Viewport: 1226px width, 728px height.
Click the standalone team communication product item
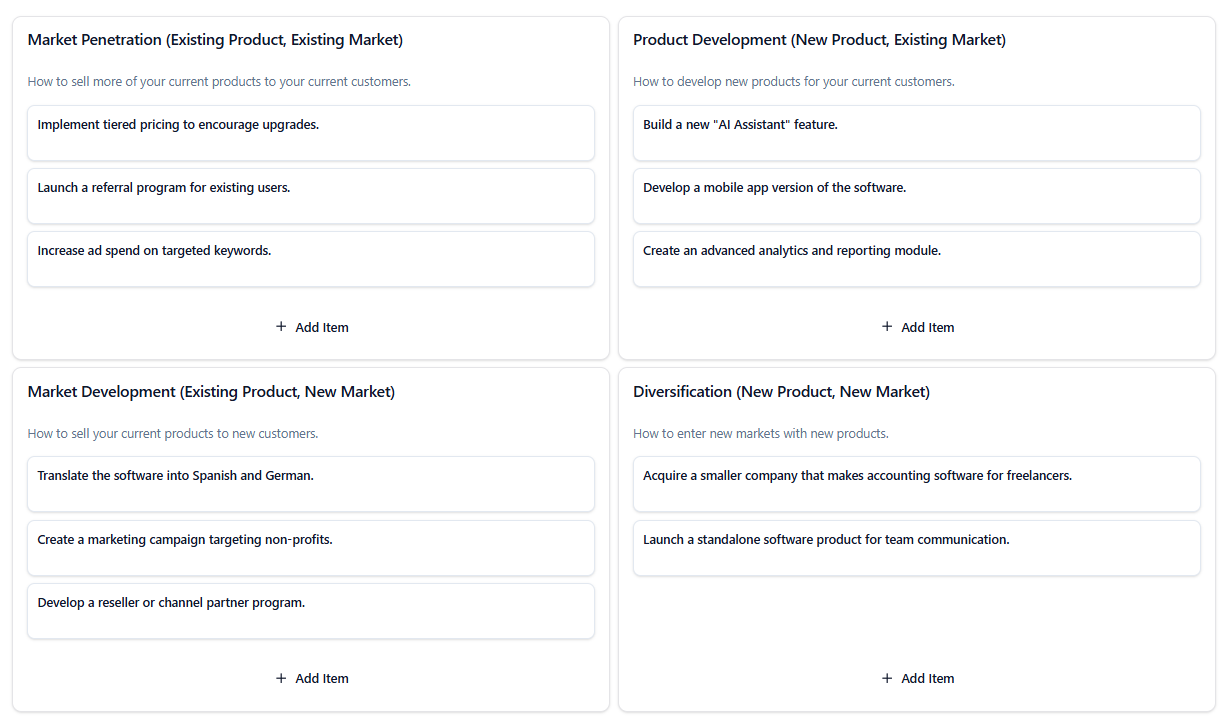click(916, 548)
